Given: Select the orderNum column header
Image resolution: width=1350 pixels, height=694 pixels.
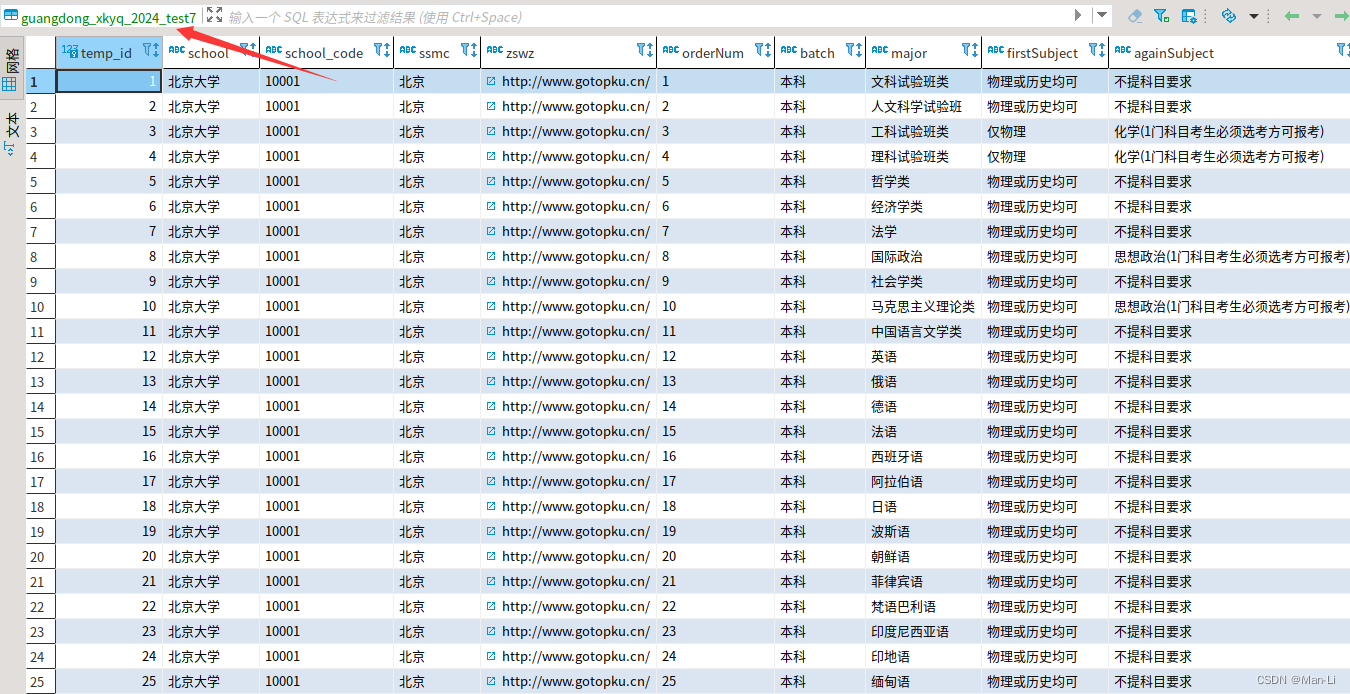Looking at the screenshot, I should coord(713,53).
